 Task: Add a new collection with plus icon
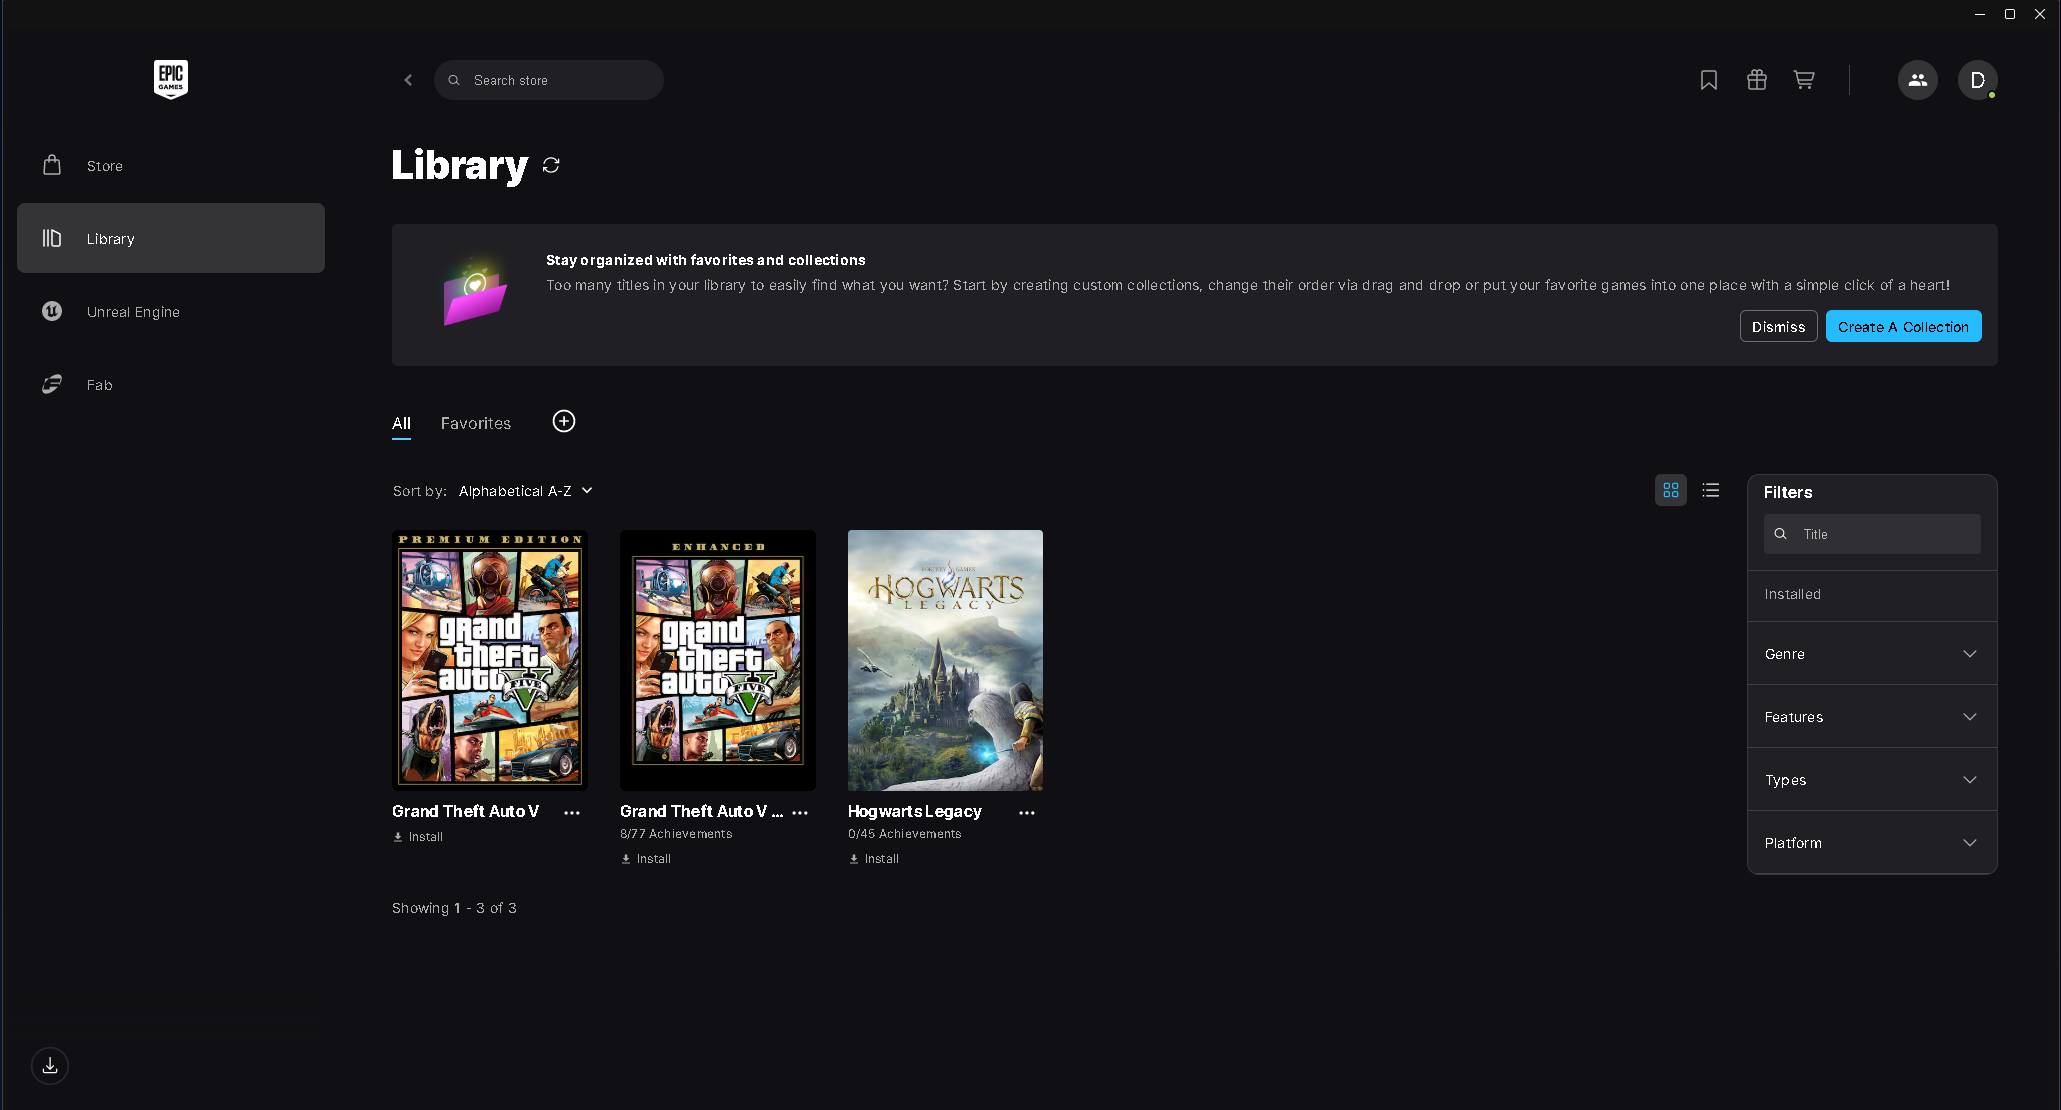tap(564, 421)
